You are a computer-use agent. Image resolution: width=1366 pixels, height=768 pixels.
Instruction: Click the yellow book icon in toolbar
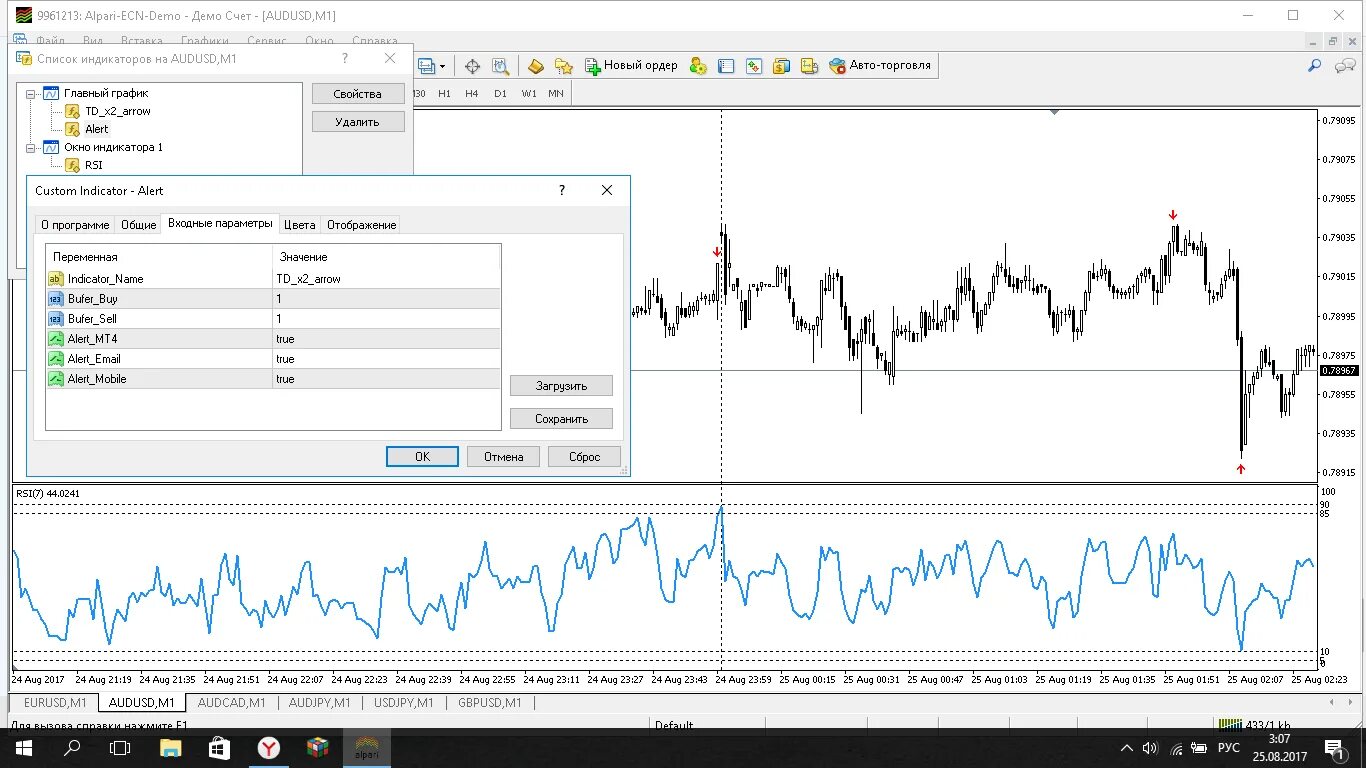pos(536,66)
